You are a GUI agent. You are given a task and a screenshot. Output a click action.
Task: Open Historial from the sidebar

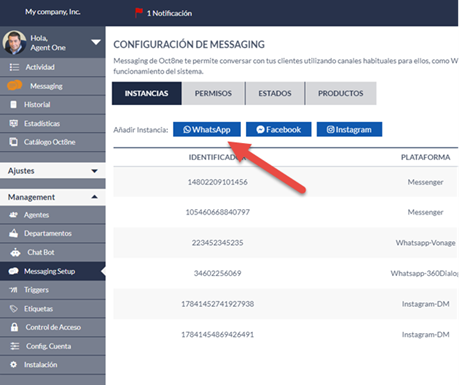coord(53,105)
